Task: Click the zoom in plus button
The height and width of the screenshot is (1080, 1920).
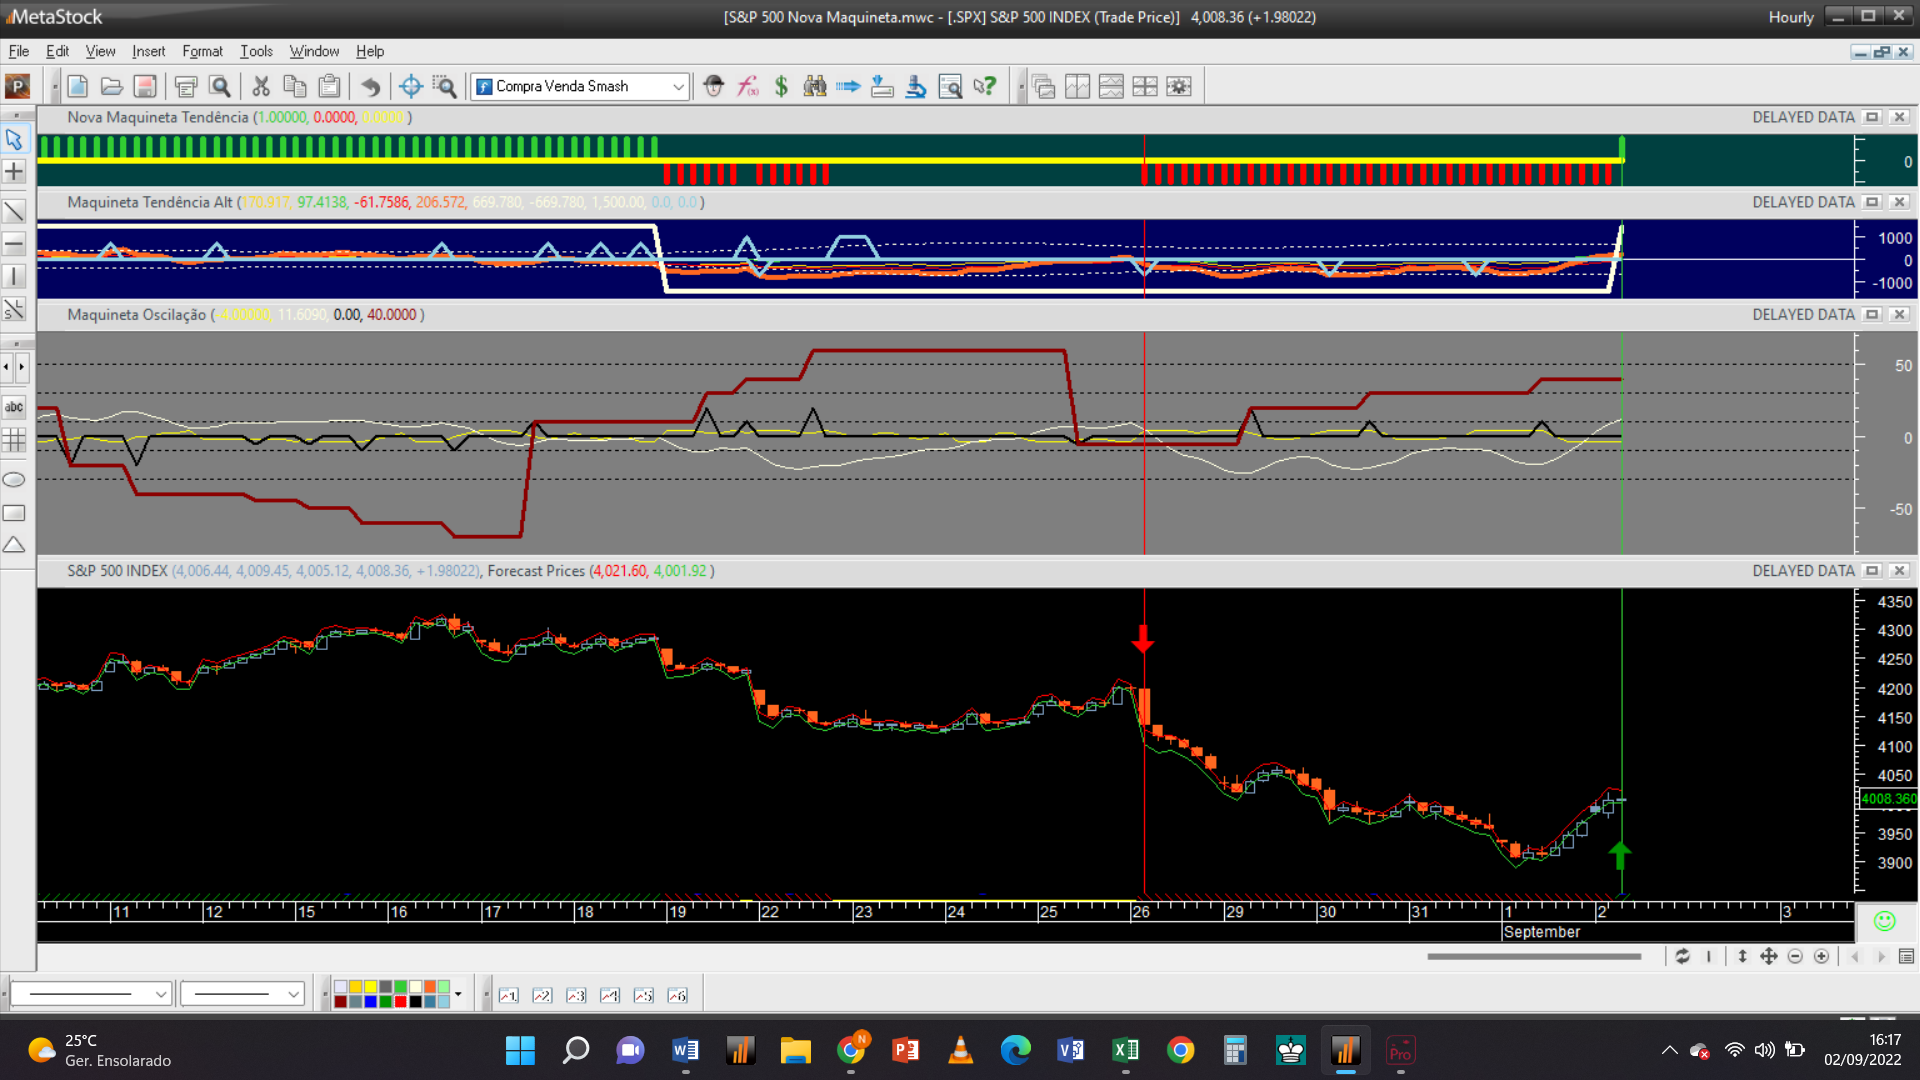Action: click(x=1822, y=957)
